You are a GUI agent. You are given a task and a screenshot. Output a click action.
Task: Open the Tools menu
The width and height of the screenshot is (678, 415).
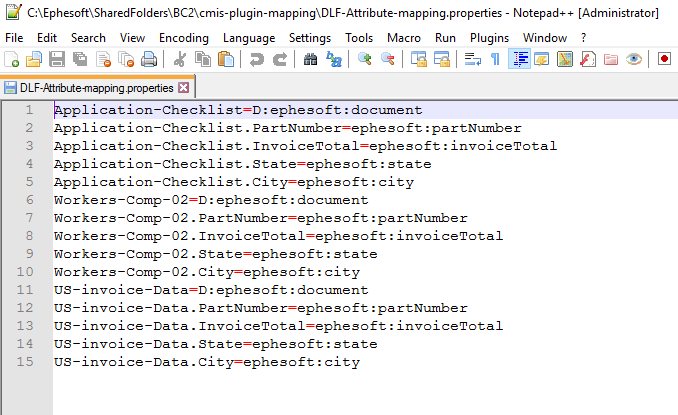[x=359, y=38]
